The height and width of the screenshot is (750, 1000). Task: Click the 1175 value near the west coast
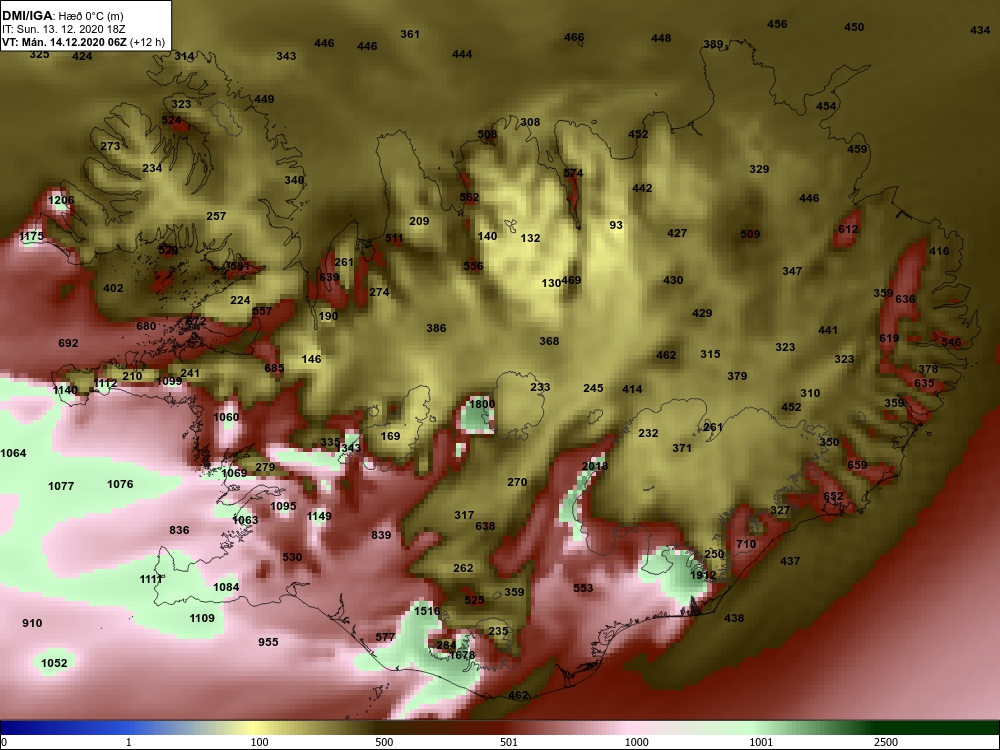(x=31, y=237)
